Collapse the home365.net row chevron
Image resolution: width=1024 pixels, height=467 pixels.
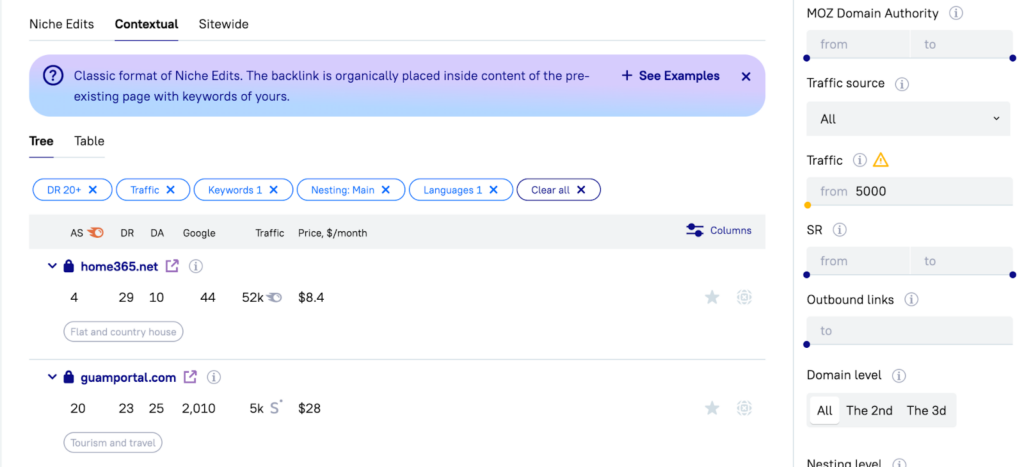click(52, 266)
